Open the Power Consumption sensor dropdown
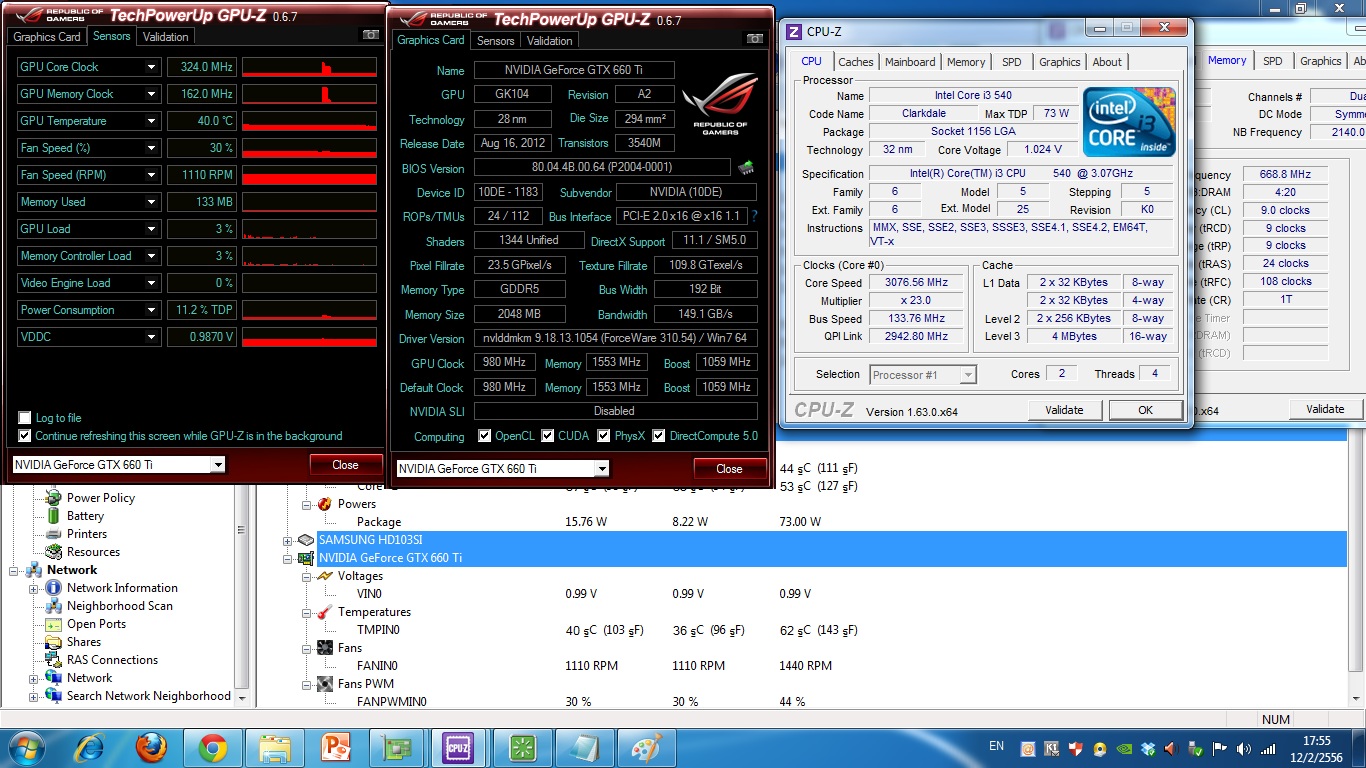The width and height of the screenshot is (1366, 768). (x=151, y=310)
